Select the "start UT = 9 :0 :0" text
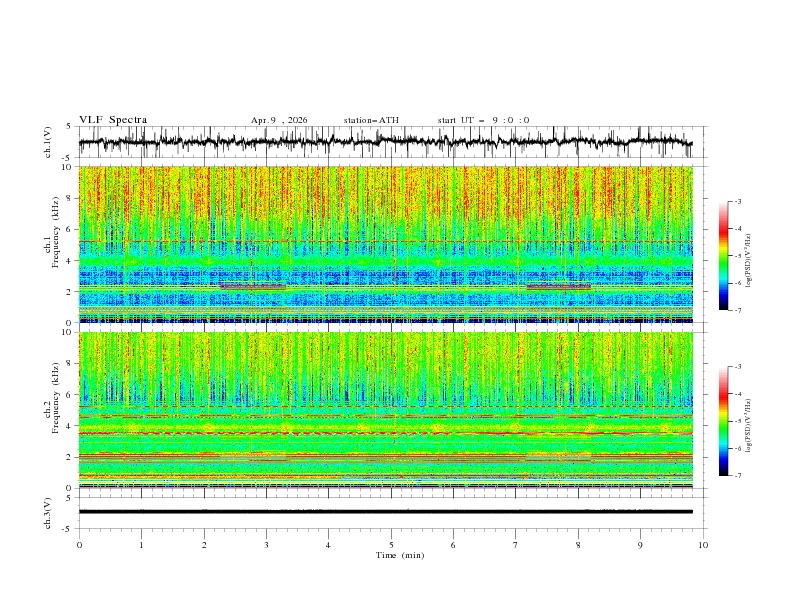The image size is (792, 612). coord(483,120)
